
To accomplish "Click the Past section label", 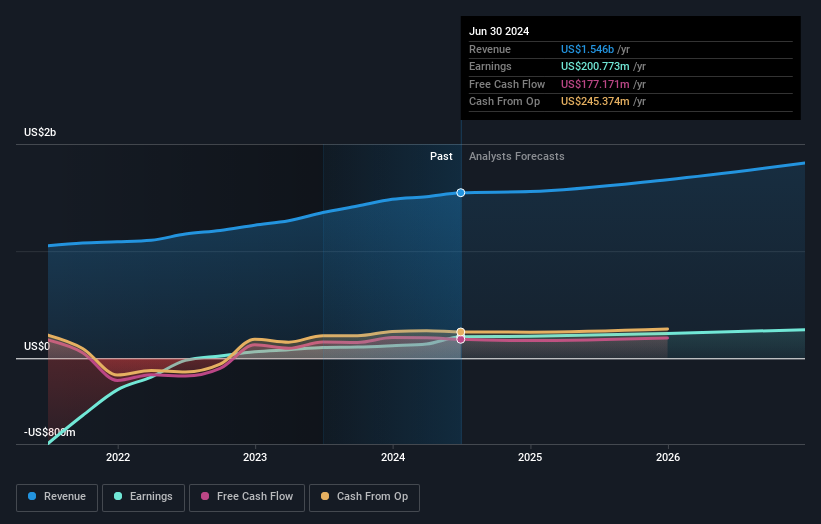I will click(x=441, y=156).
